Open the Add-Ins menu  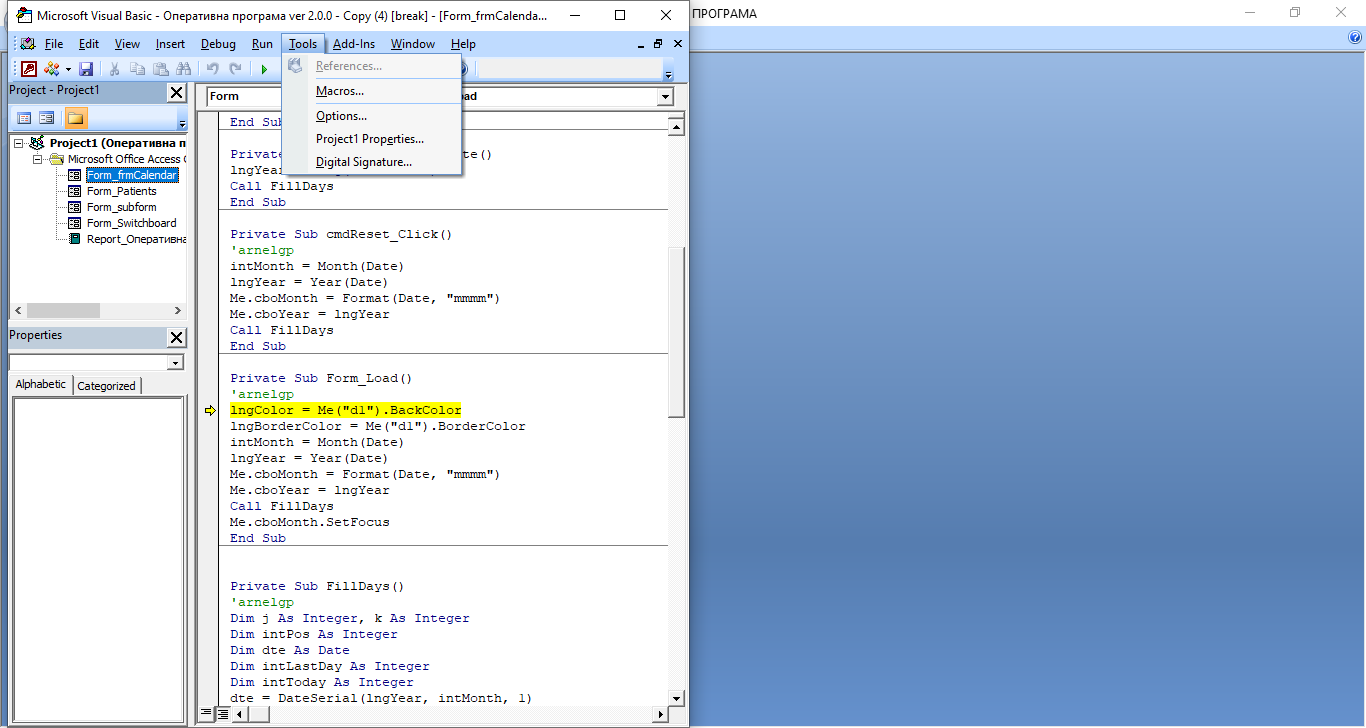(354, 44)
